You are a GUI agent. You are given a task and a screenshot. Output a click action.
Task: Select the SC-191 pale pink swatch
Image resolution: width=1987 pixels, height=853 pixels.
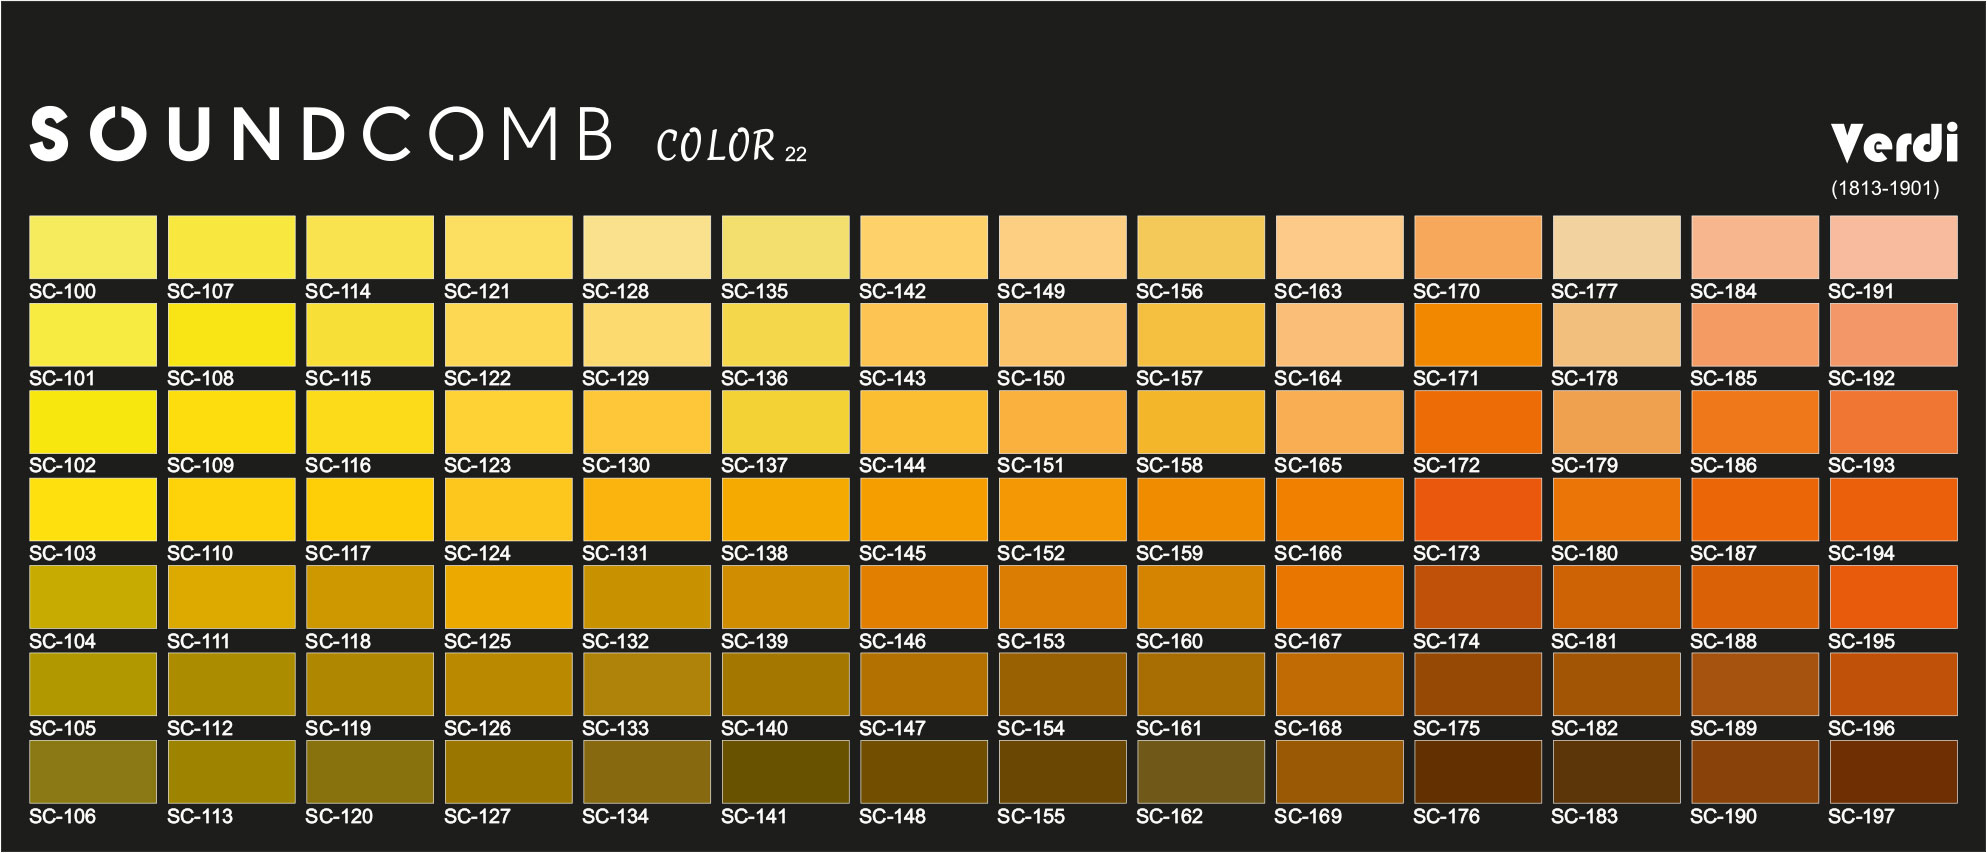click(1893, 247)
